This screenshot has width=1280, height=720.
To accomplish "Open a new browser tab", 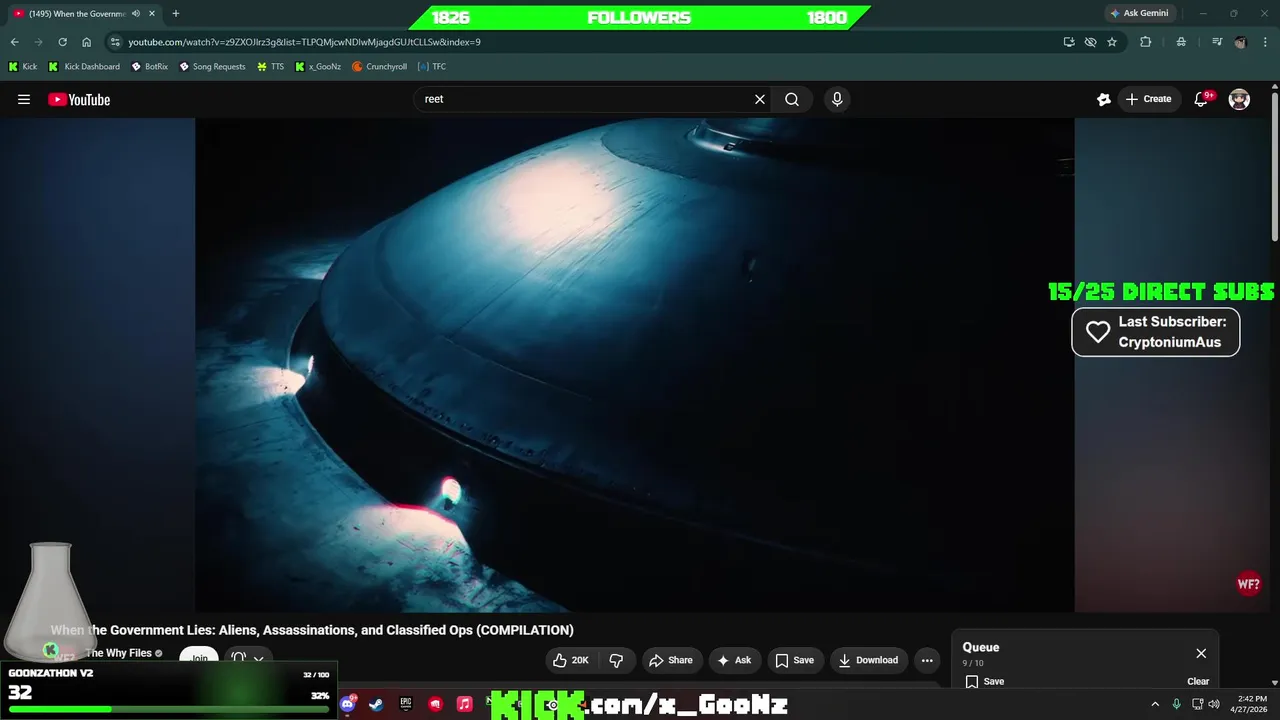I will pos(176,13).
